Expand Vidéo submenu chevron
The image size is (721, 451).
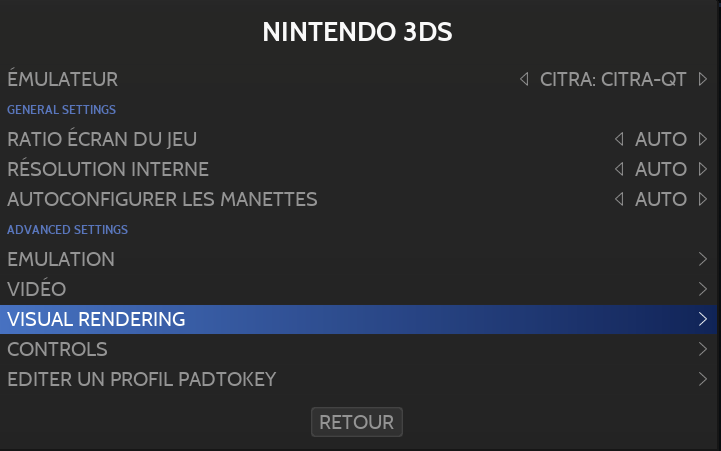coord(703,290)
